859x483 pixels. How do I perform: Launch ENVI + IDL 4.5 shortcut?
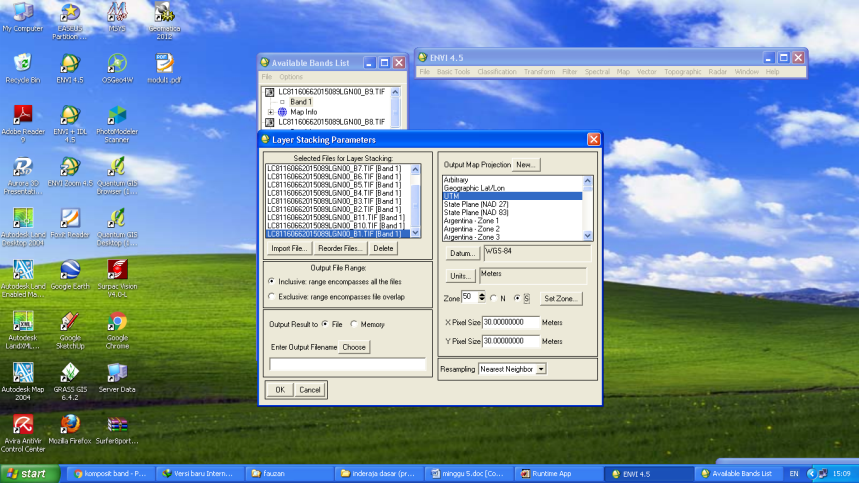(70, 124)
